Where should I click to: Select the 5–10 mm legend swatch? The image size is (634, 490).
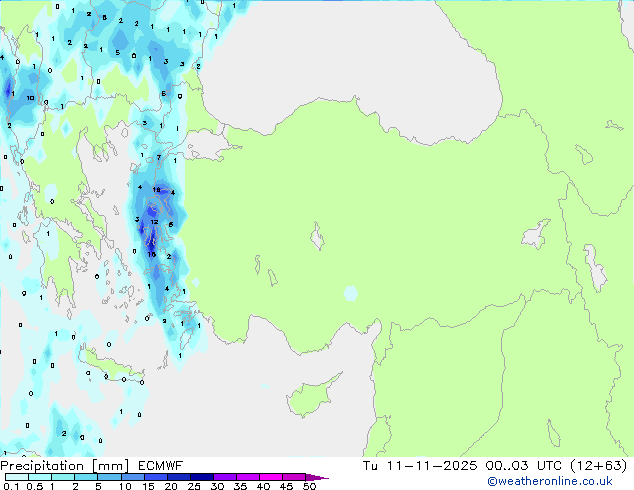(109, 477)
